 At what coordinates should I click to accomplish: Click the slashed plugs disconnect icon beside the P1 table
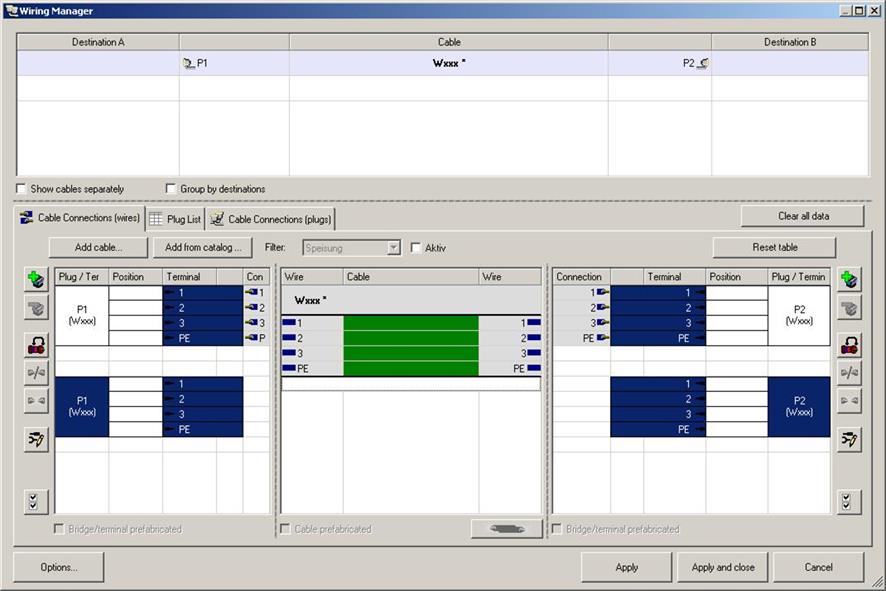36,372
